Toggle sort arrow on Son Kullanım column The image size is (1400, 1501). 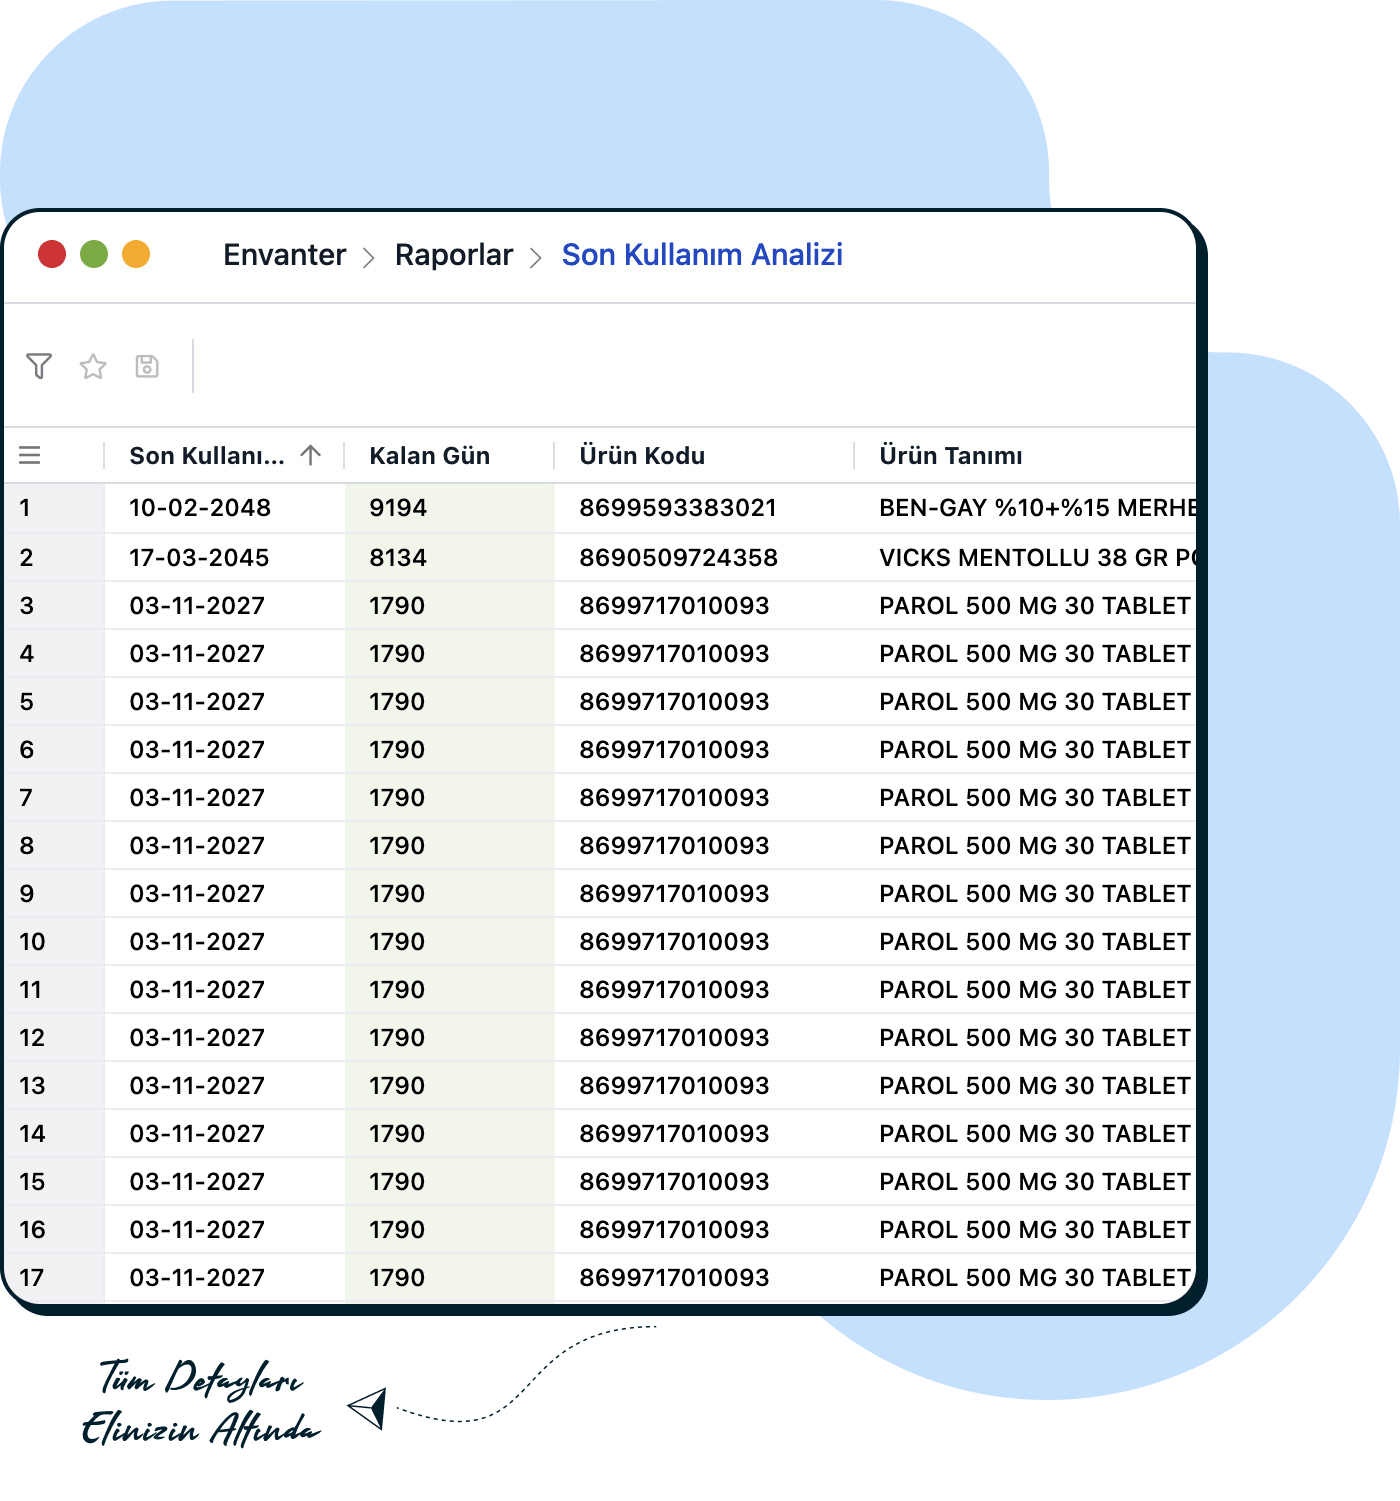311,456
